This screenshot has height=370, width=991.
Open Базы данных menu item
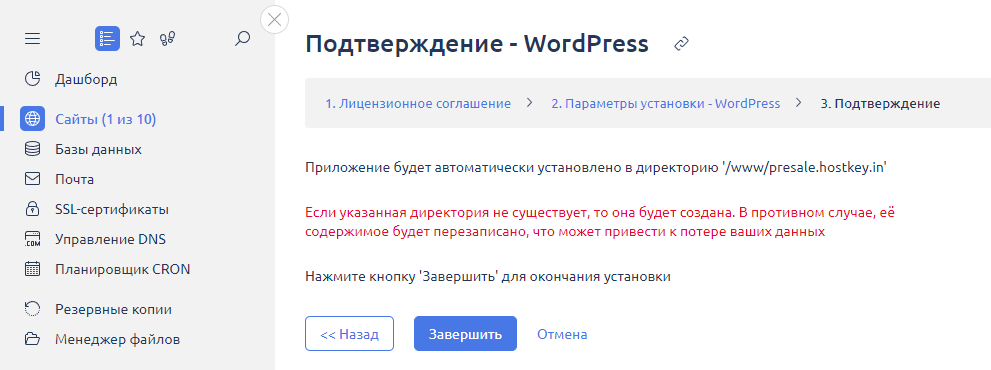coord(98,149)
